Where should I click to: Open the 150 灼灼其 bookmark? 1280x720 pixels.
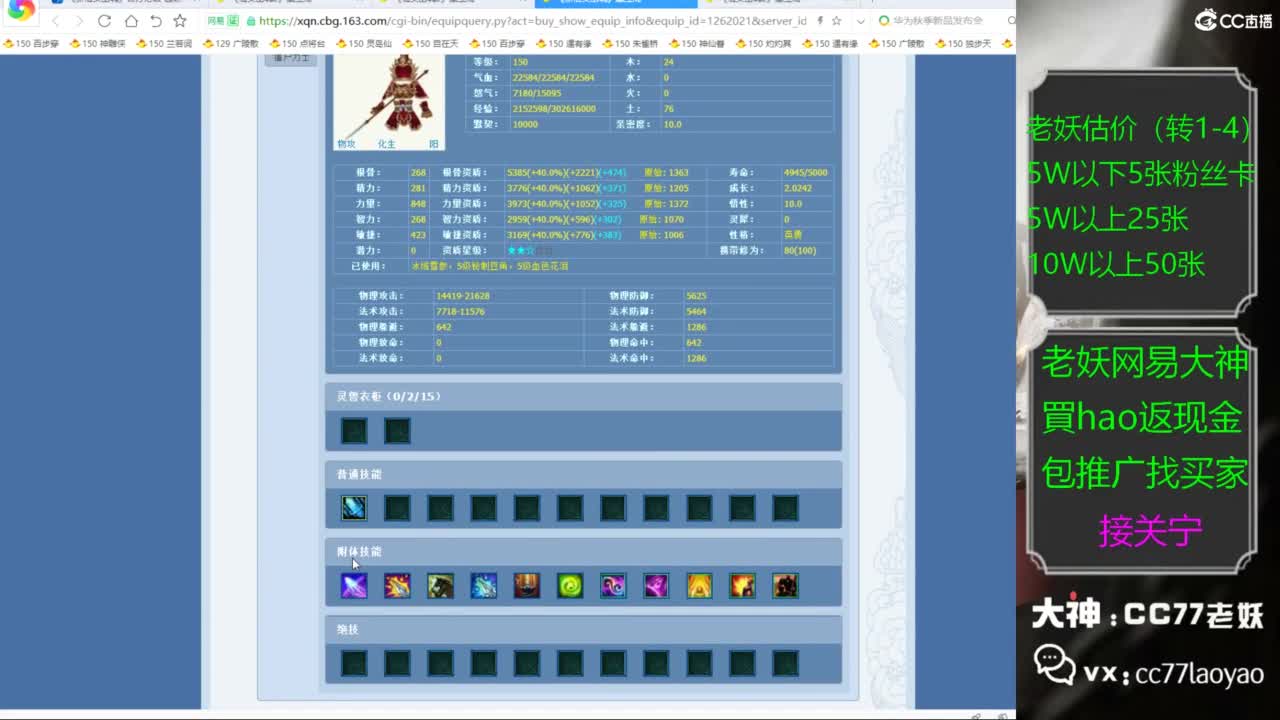coord(763,44)
